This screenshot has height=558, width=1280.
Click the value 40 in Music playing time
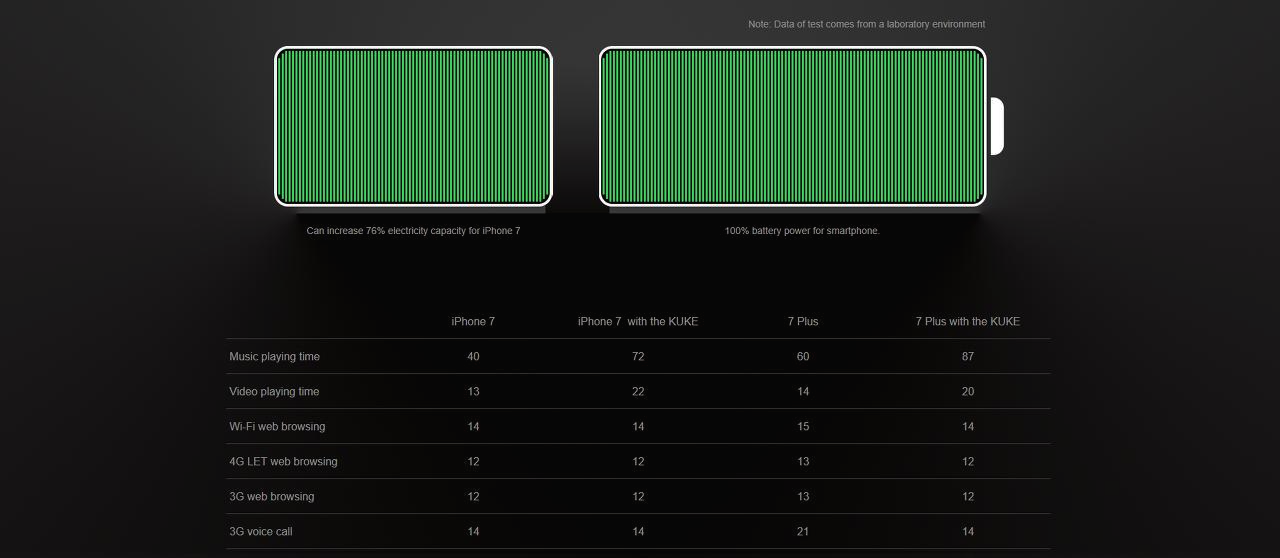pyautogui.click(x=473, y=356)
